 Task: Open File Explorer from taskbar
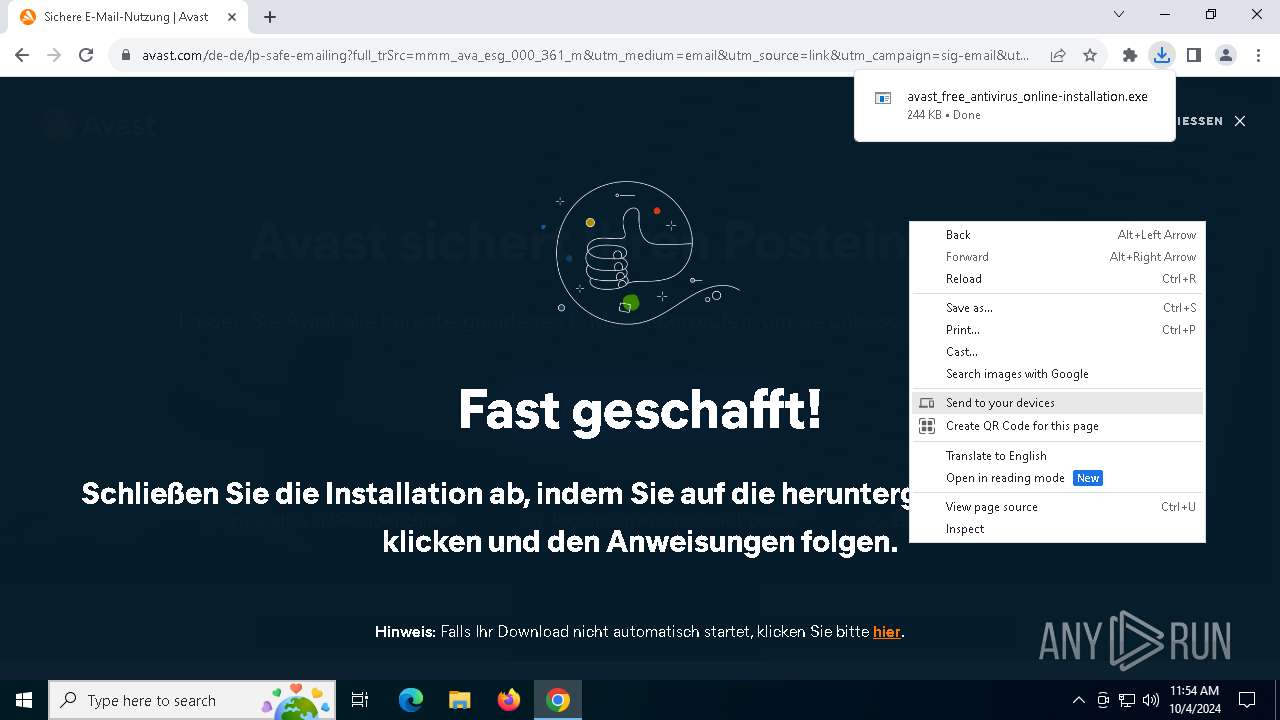(x=459, y=700)
